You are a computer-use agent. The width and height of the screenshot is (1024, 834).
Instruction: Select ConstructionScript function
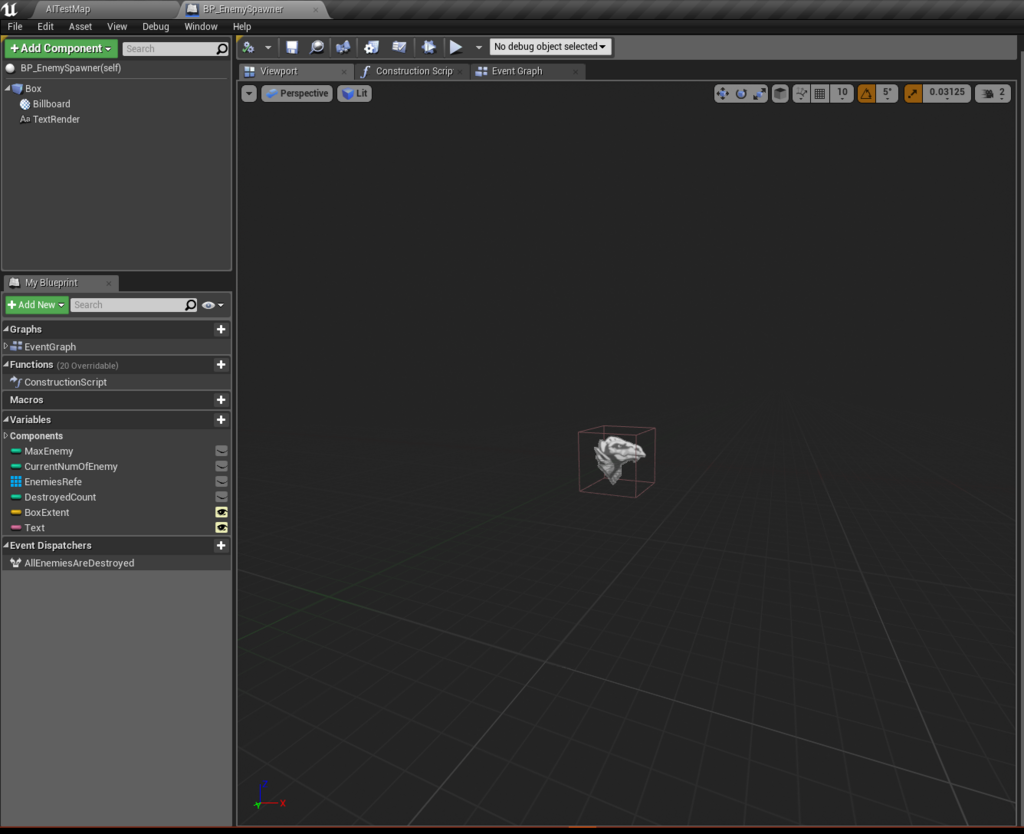[x=65, y=382]
